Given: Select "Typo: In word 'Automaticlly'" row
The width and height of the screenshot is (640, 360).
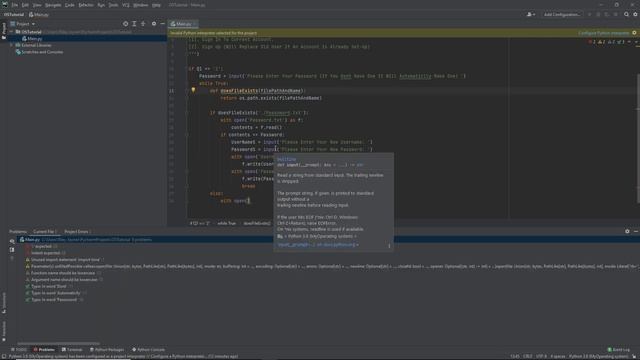Looking at the screenshot, I should pyautogui.click(x=56, y=293).
